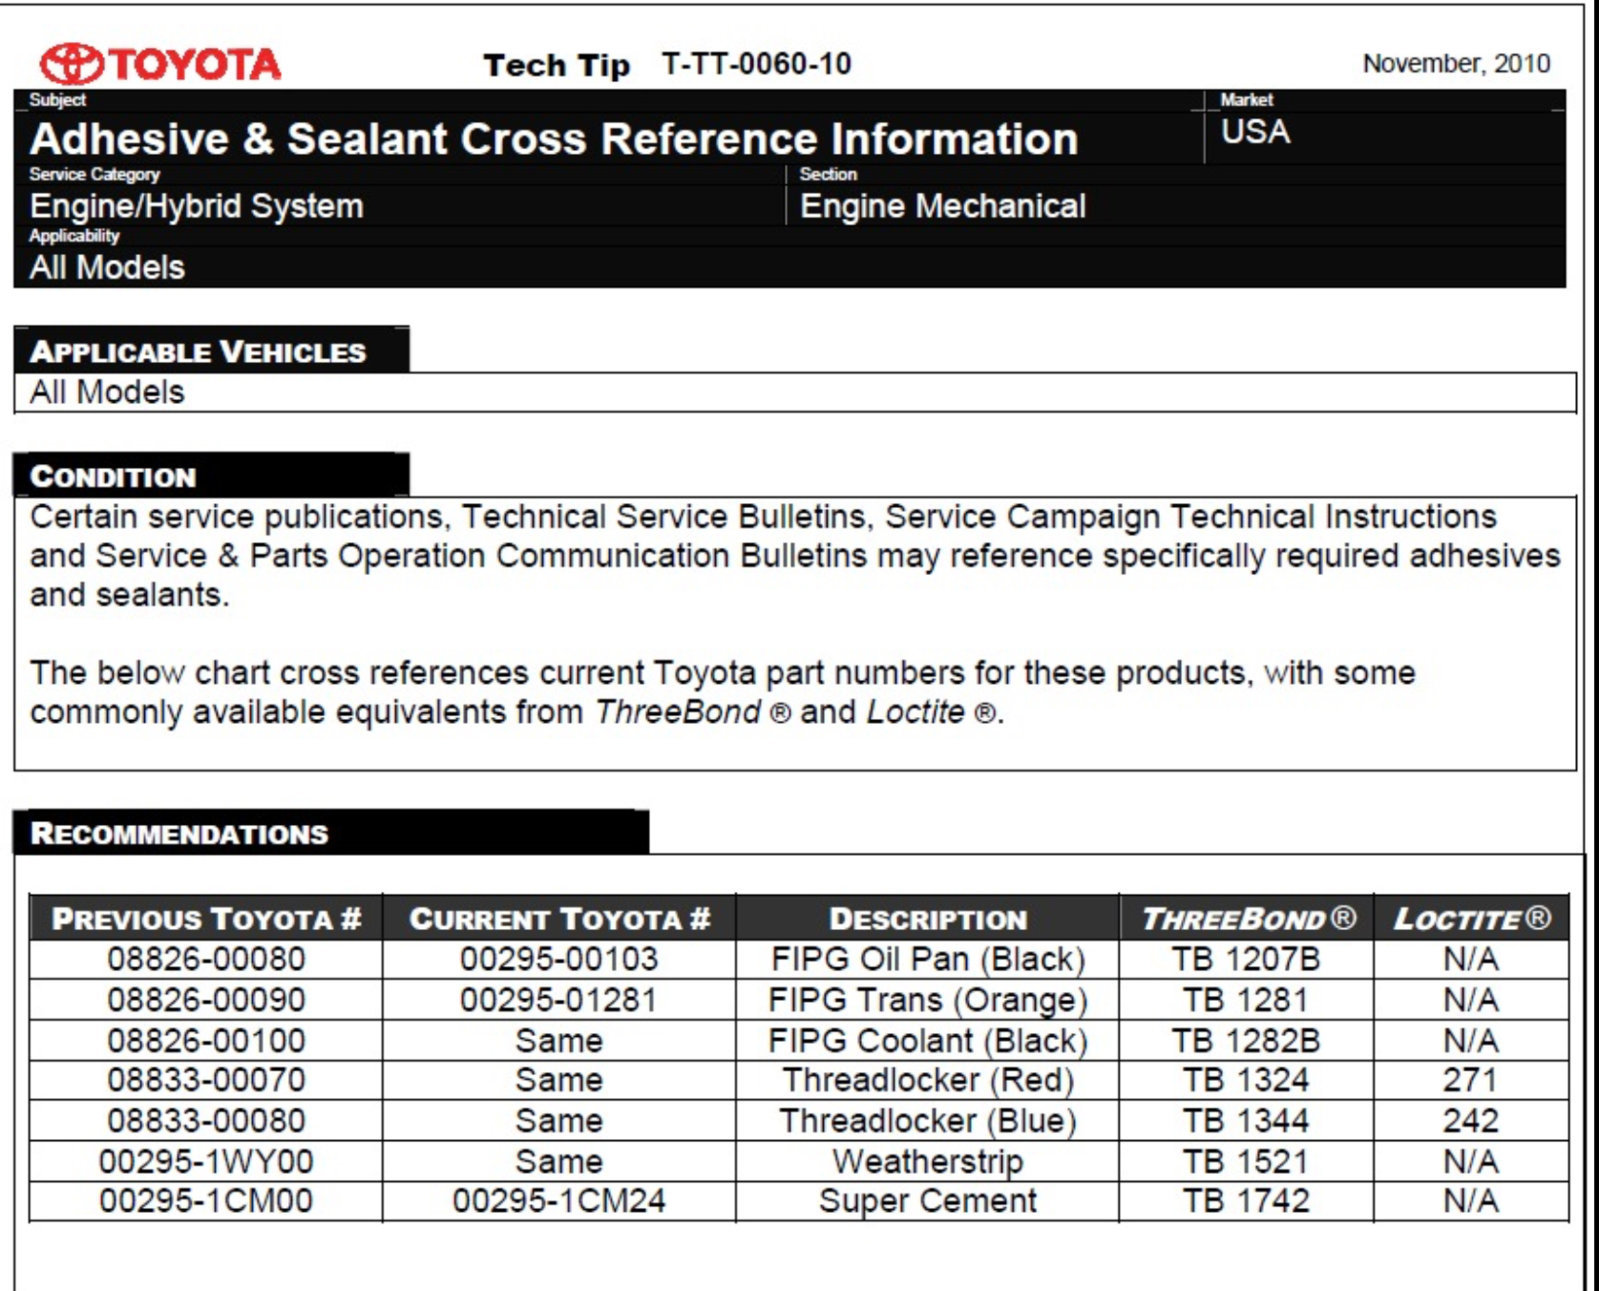Click the 'Loctite' column header
1599x1291 pixels.
click(1472, 919)
